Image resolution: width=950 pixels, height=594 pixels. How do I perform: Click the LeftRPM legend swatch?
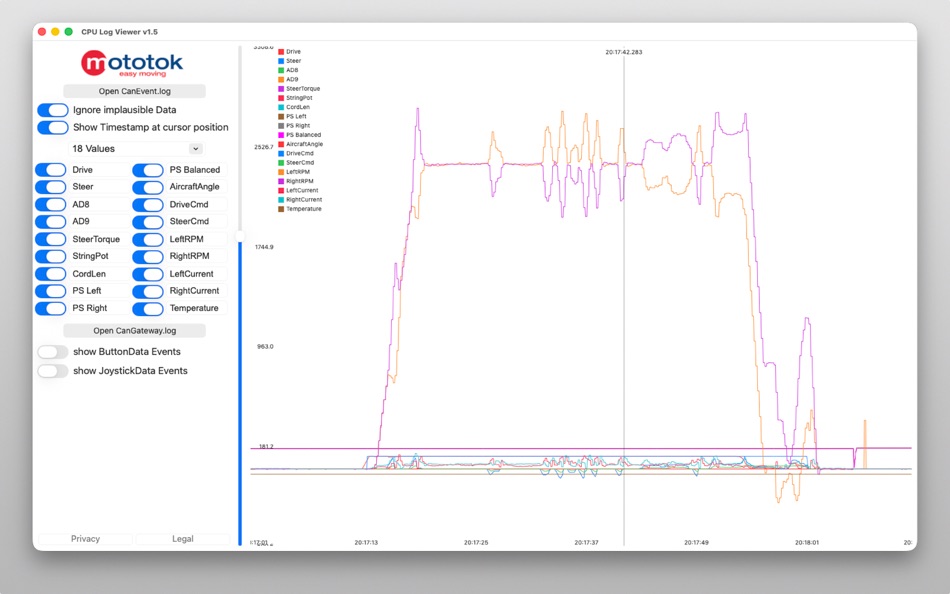(283, 172)
